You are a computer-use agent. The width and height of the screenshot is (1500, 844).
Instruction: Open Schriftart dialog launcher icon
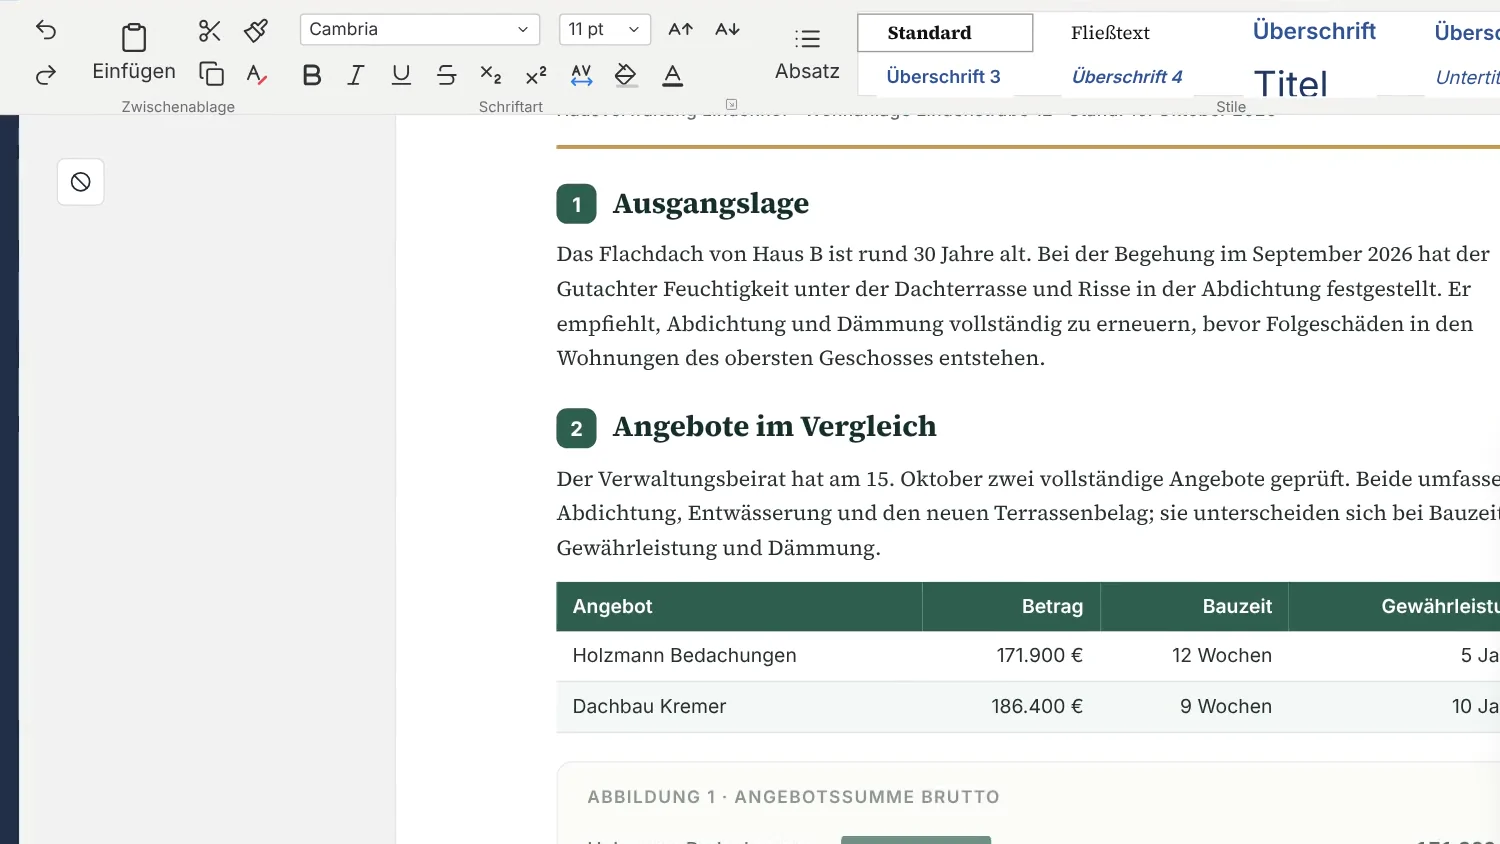point(732,104)
